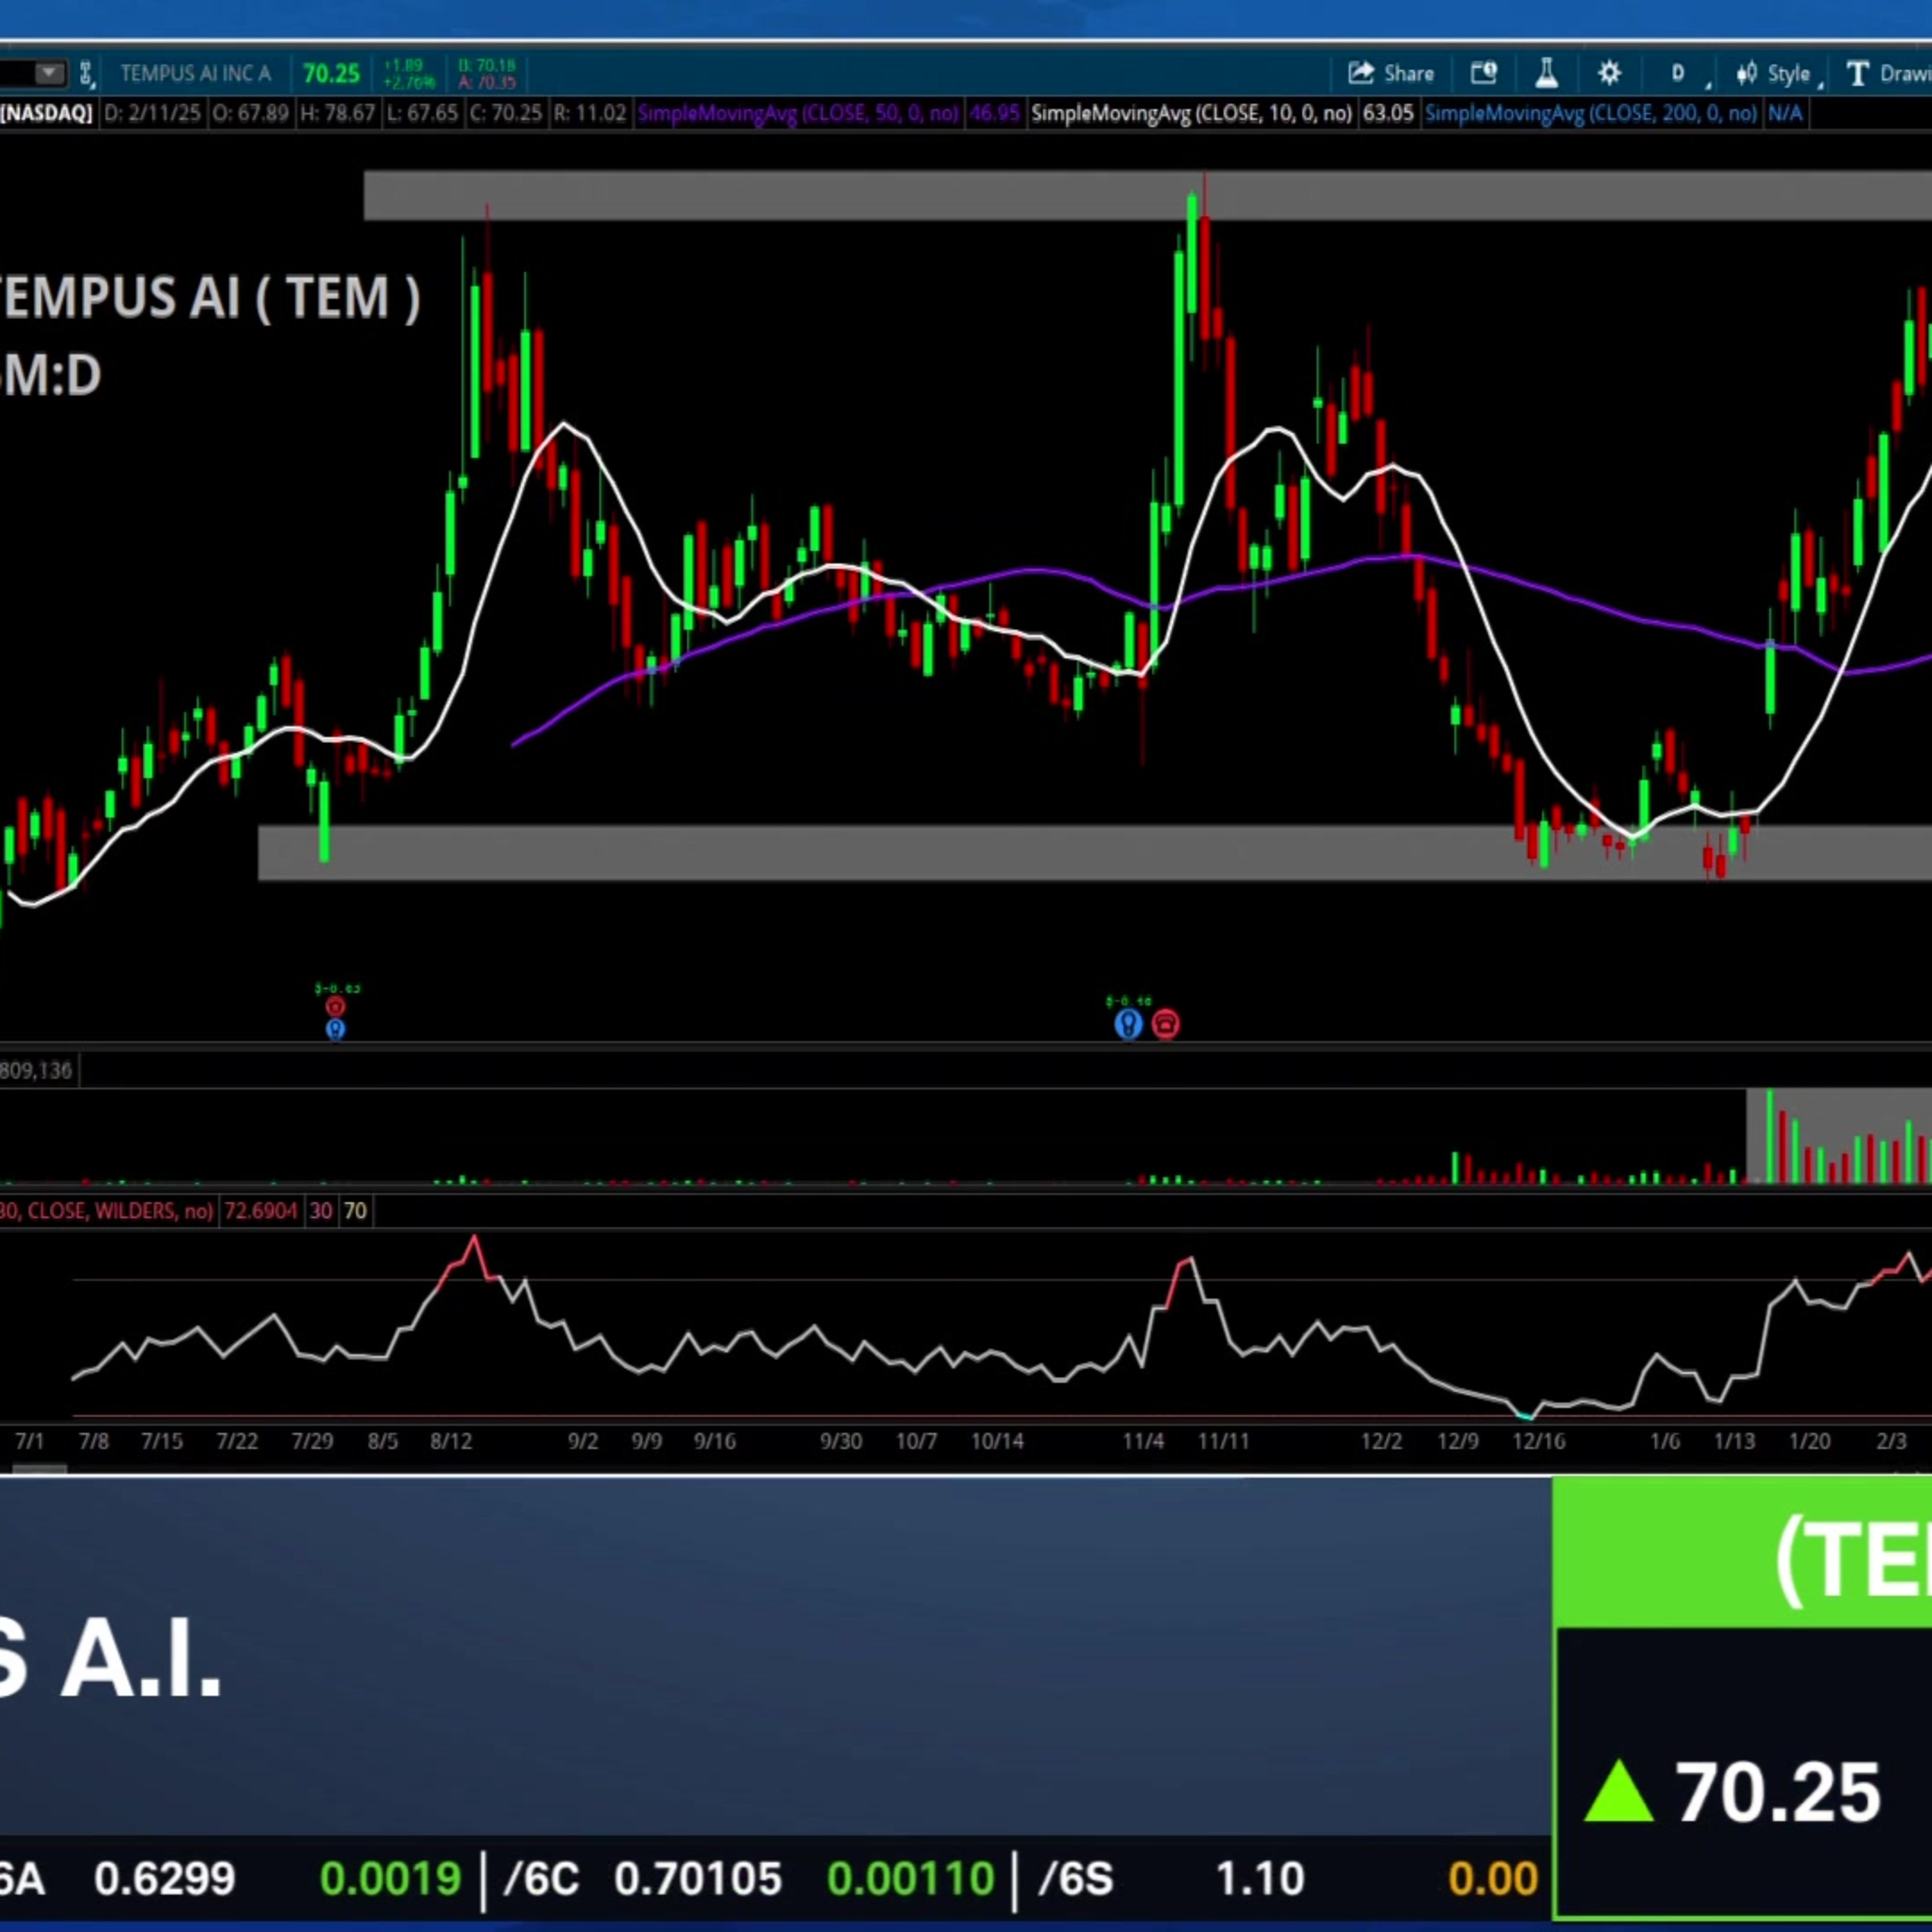Viewport: 1932px width, 1932px height.
Task: Click the RSI oversold level 30 label
Action: (x=321, y=1211)
